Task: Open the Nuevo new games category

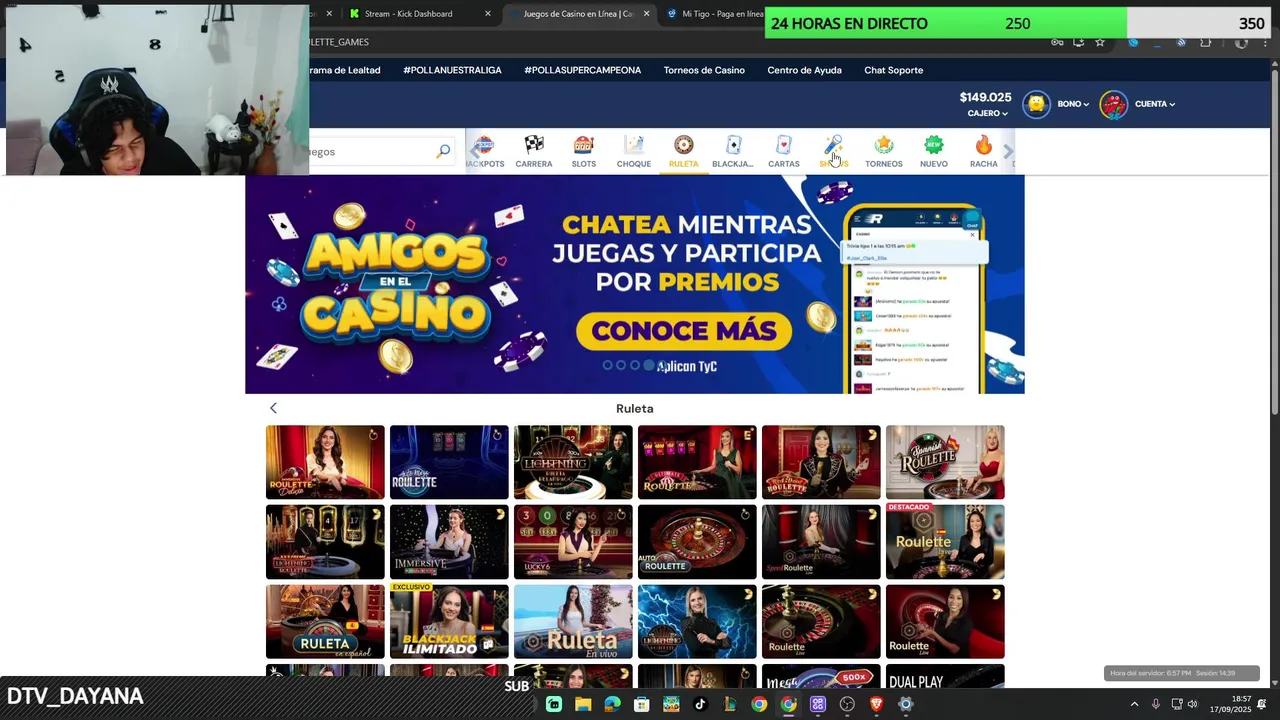Action: click(934, 151)
